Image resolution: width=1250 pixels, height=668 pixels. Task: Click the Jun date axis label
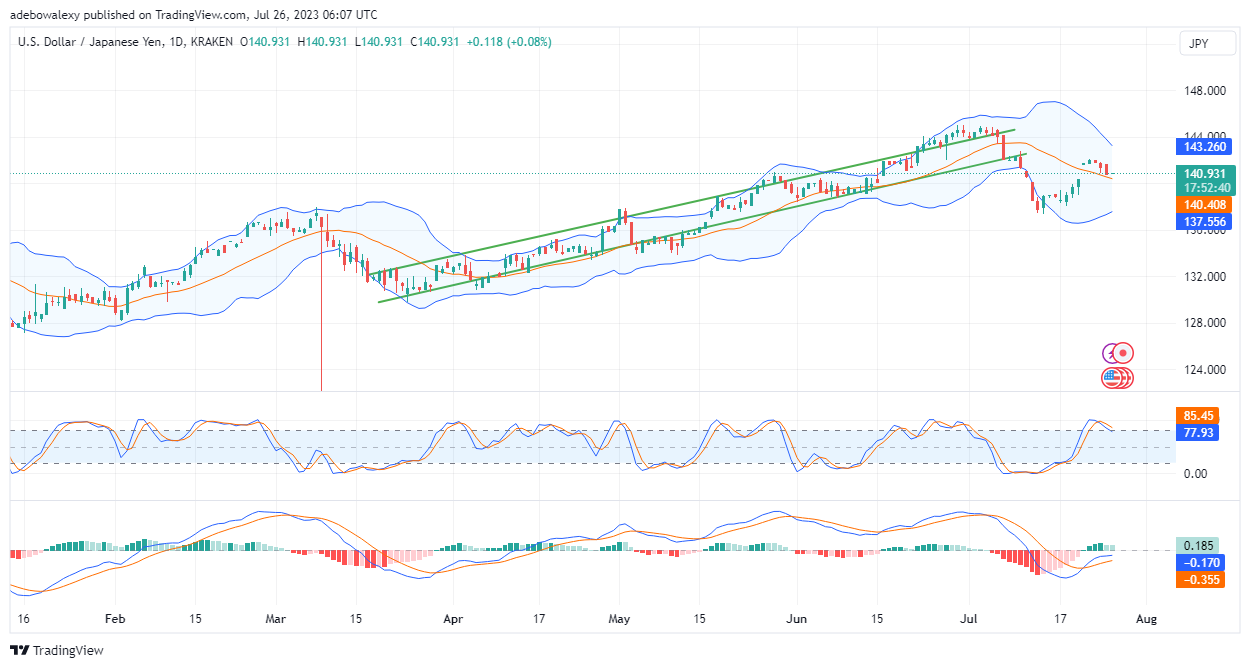[x=796, y=619]
